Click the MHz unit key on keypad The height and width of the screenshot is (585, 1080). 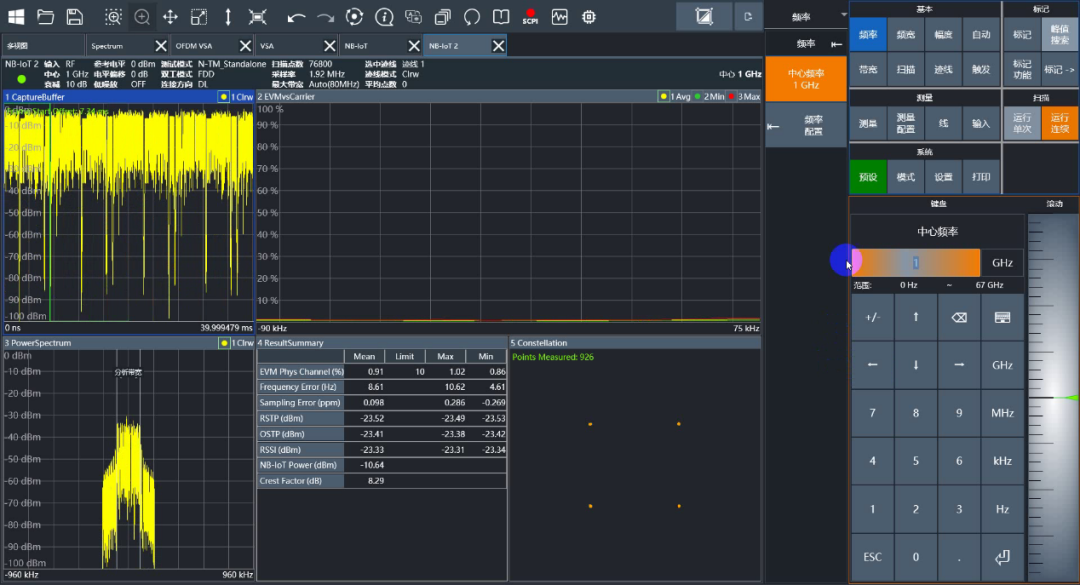(x=1002, y=413)
